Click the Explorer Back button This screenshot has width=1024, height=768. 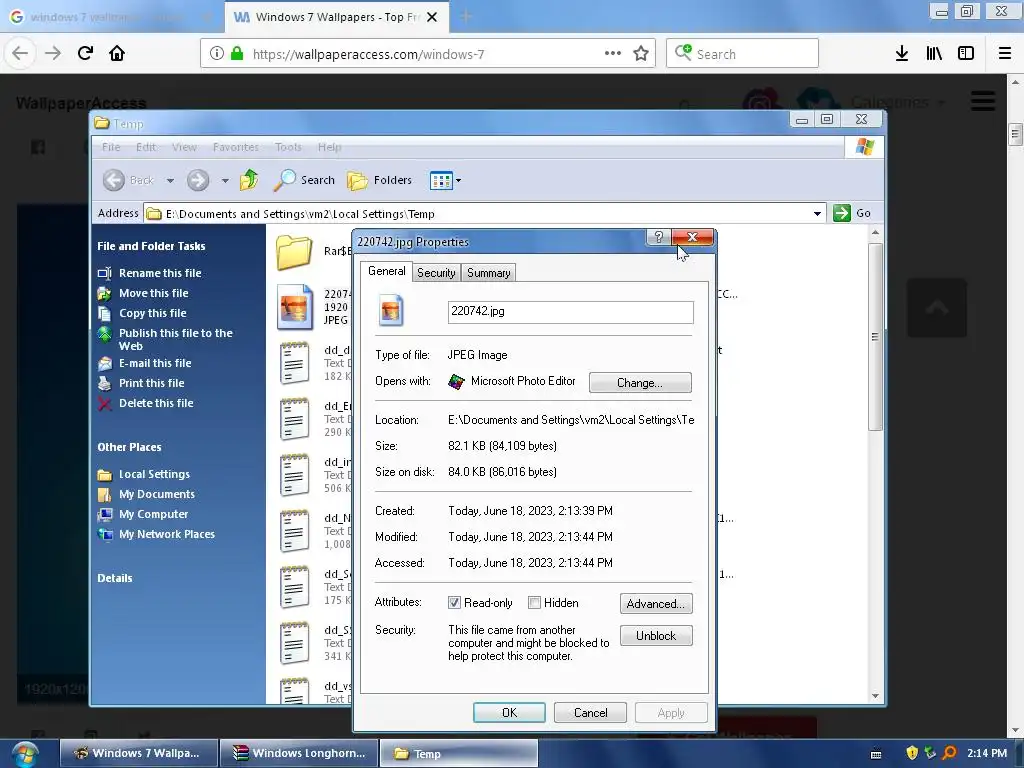129,180
